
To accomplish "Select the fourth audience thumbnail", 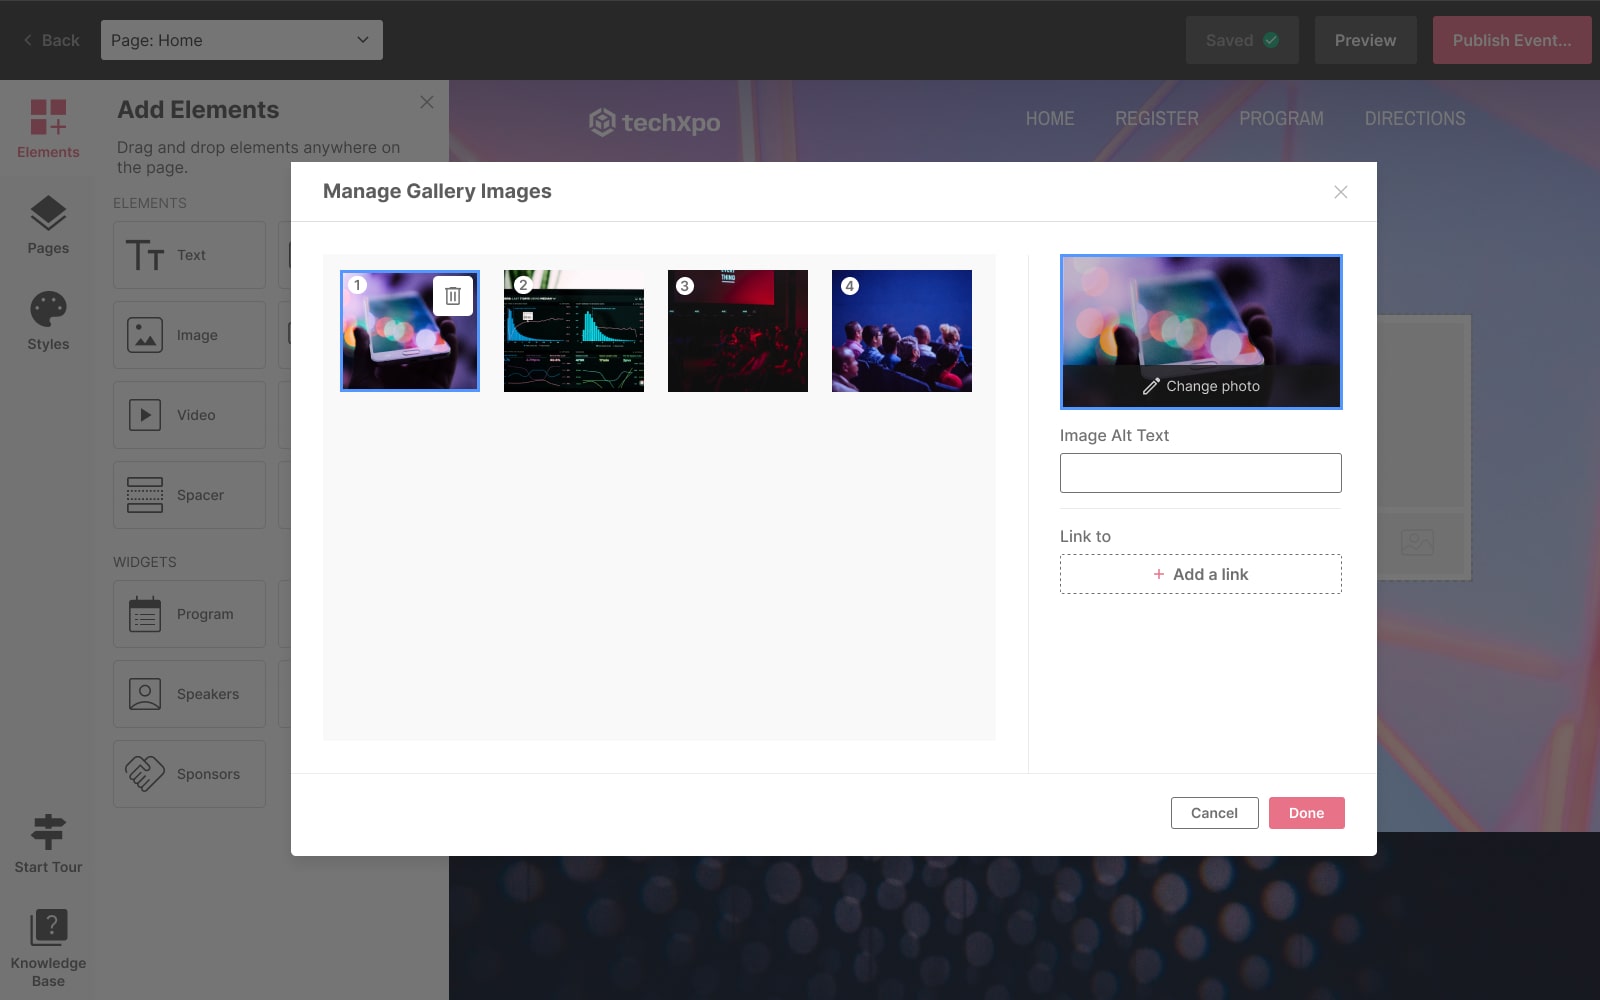I will pyautogui.click(x=902, y=331).
